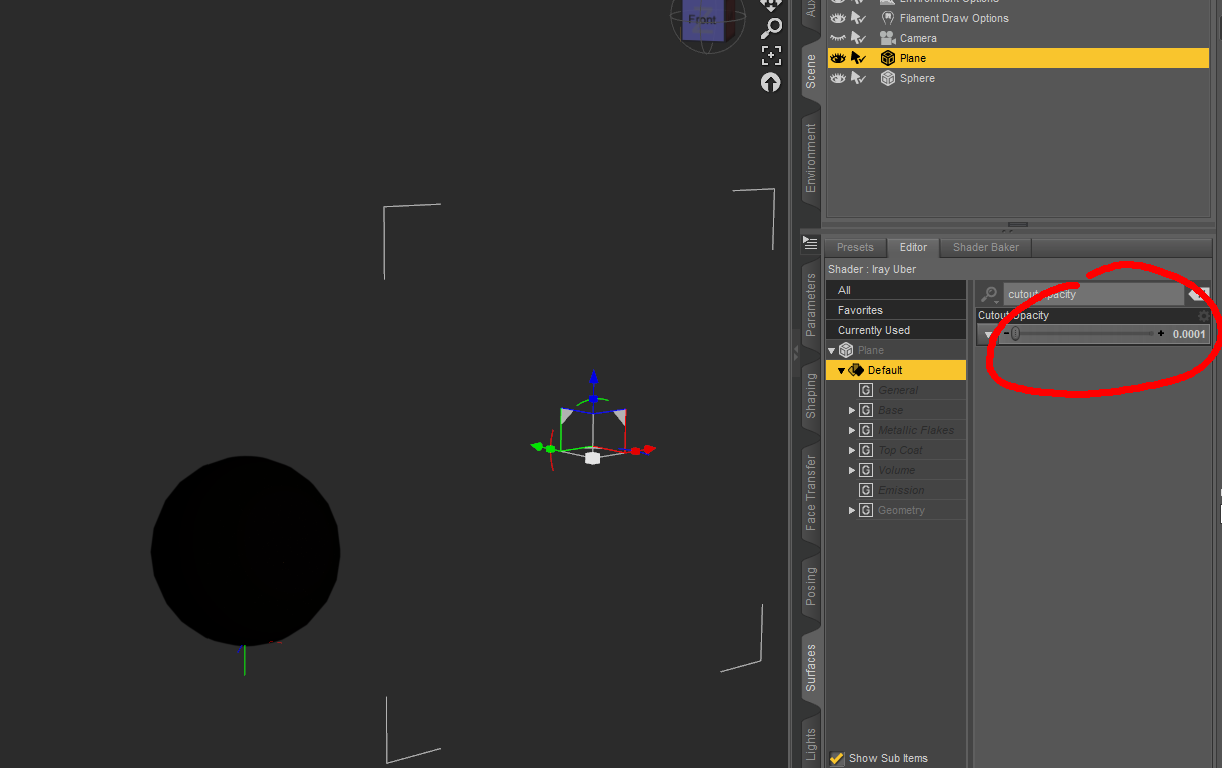The height and width of the screenshot is (768, 1222).
Task: Open the Face Transfer side tab
Action: [811, 491]
